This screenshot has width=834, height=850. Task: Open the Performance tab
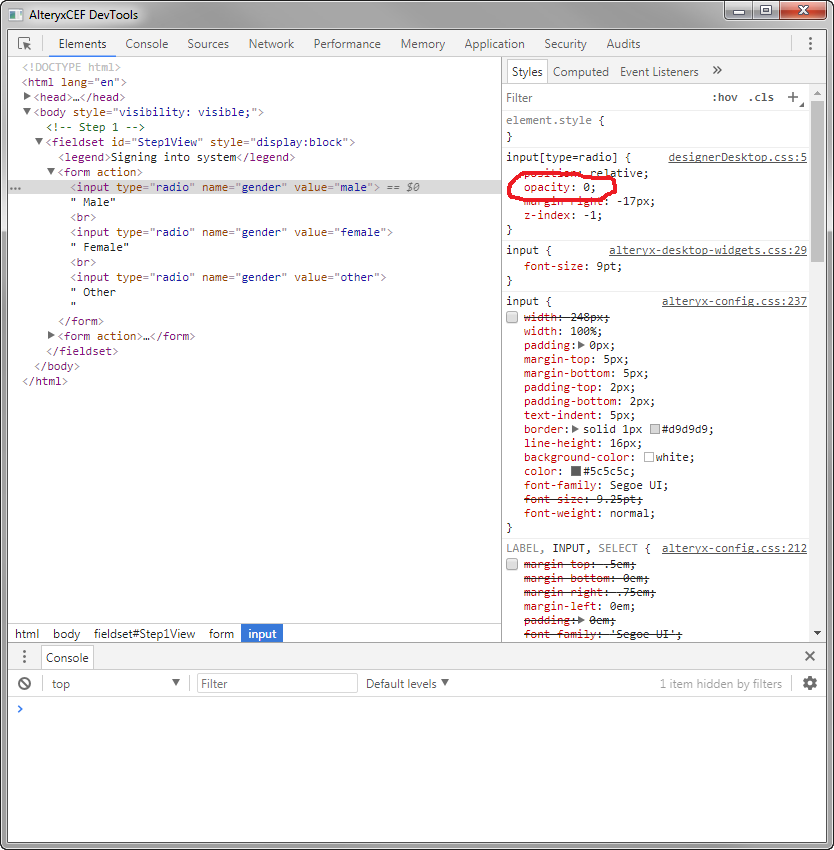point(347,44)
